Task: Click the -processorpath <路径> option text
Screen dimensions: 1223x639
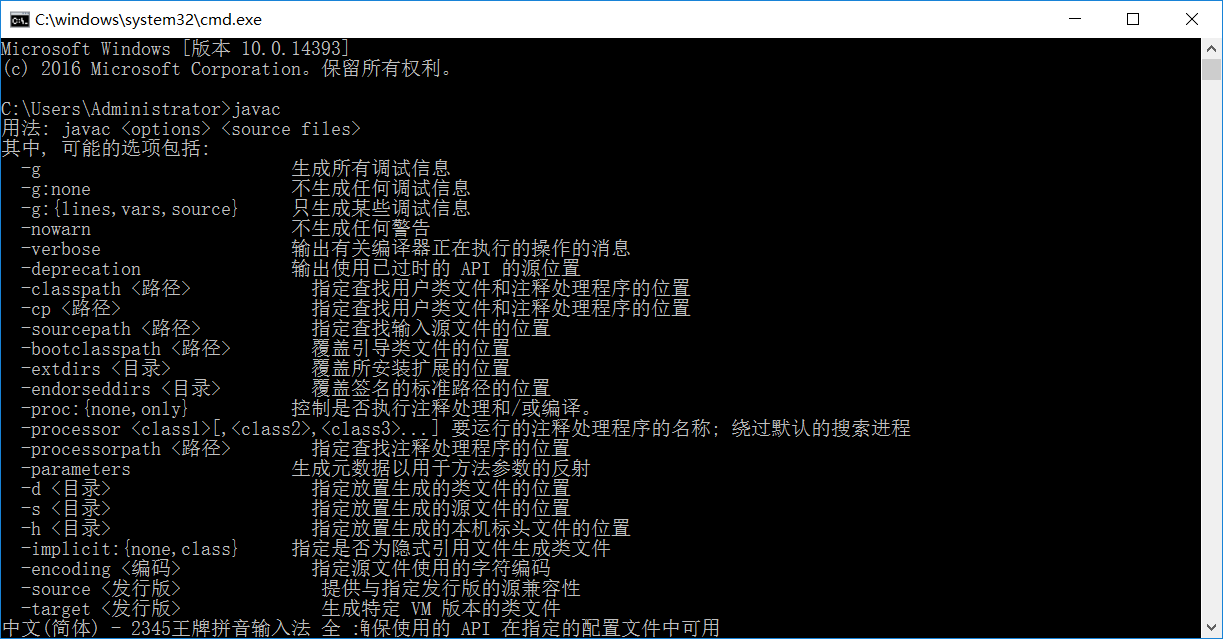Action: coord(126,449)
